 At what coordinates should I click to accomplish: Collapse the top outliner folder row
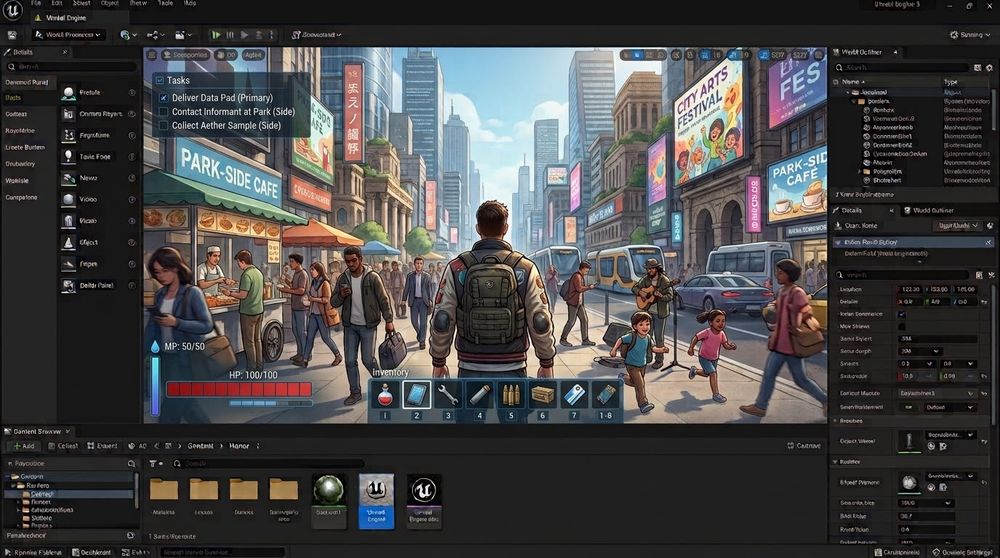[849, 92]
